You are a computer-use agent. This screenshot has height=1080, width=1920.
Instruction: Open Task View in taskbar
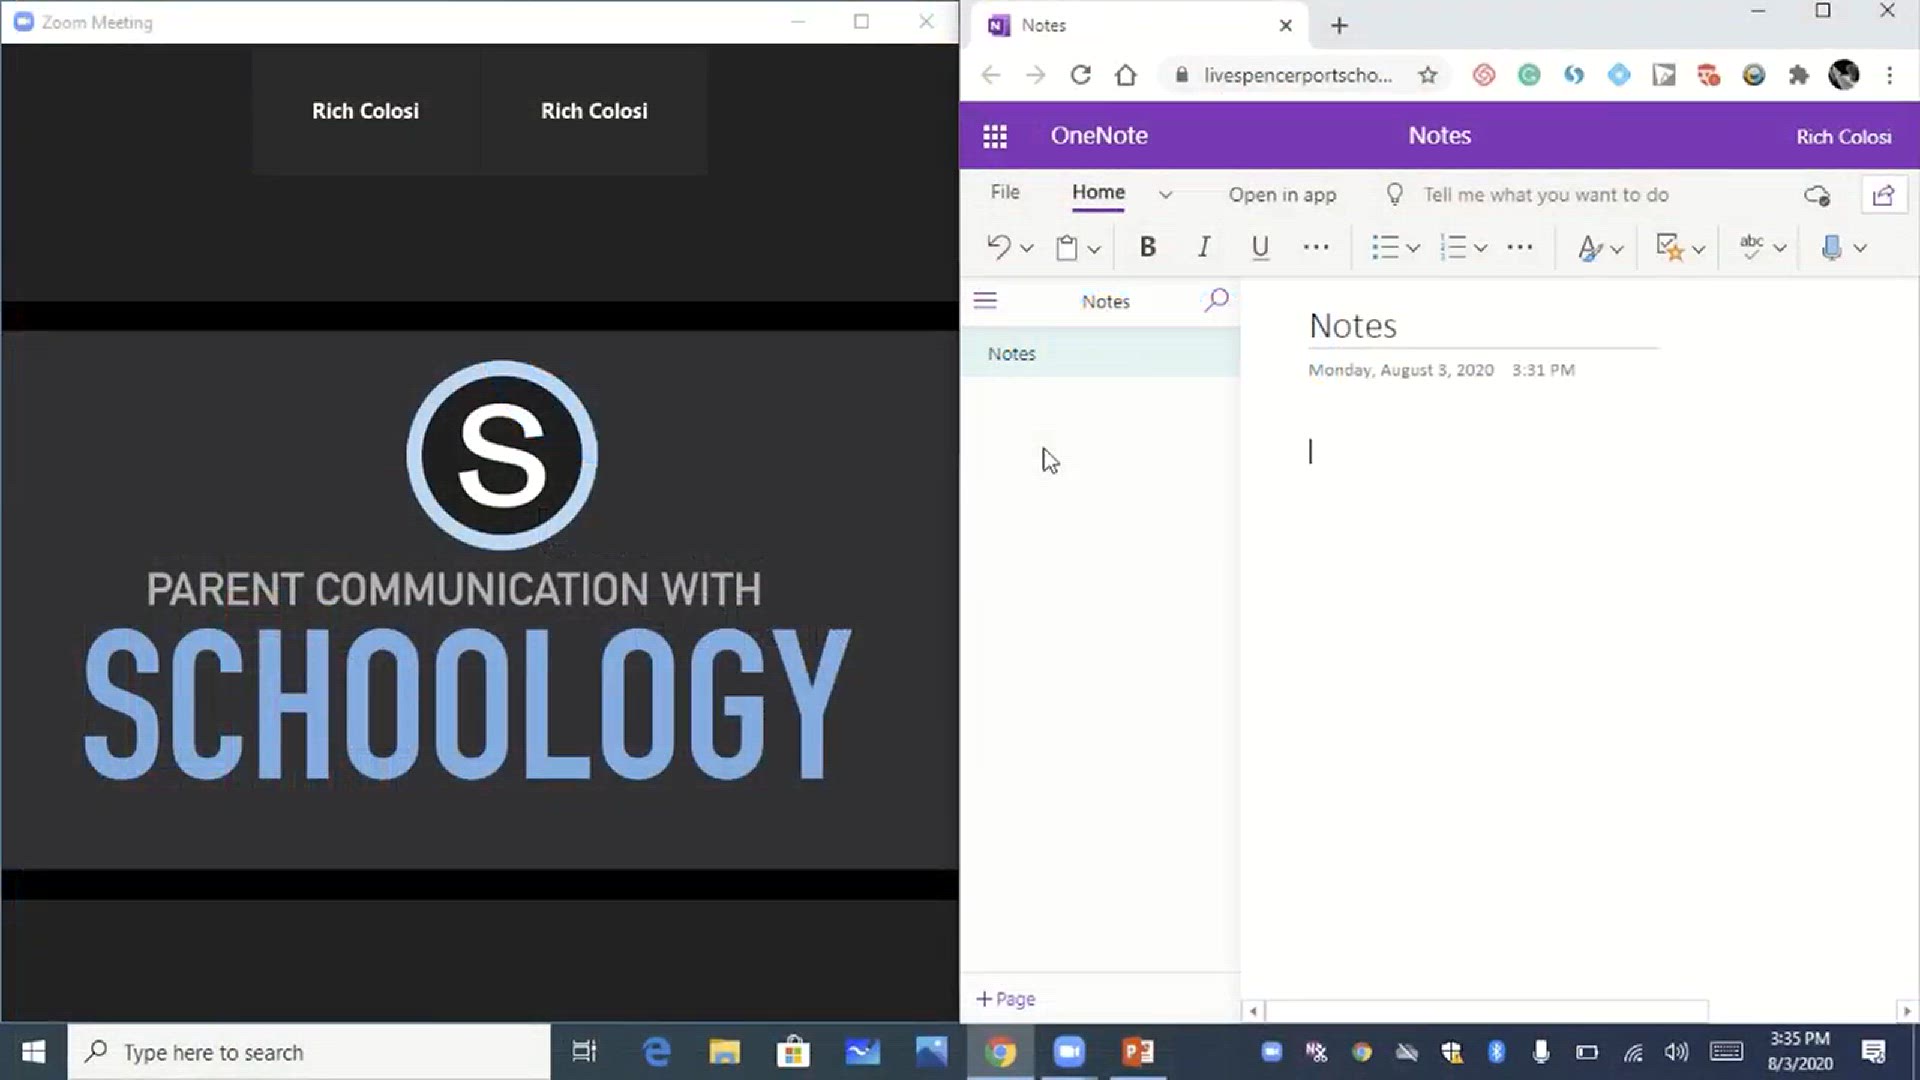click(584, 1052)
